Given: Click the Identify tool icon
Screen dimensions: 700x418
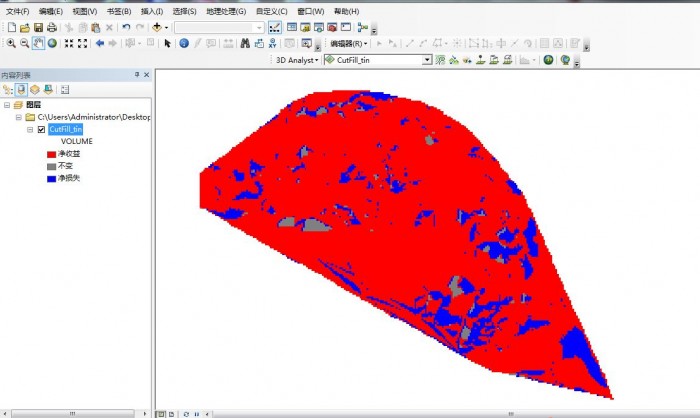Looking at the screenshot, I should pos(183,43).
